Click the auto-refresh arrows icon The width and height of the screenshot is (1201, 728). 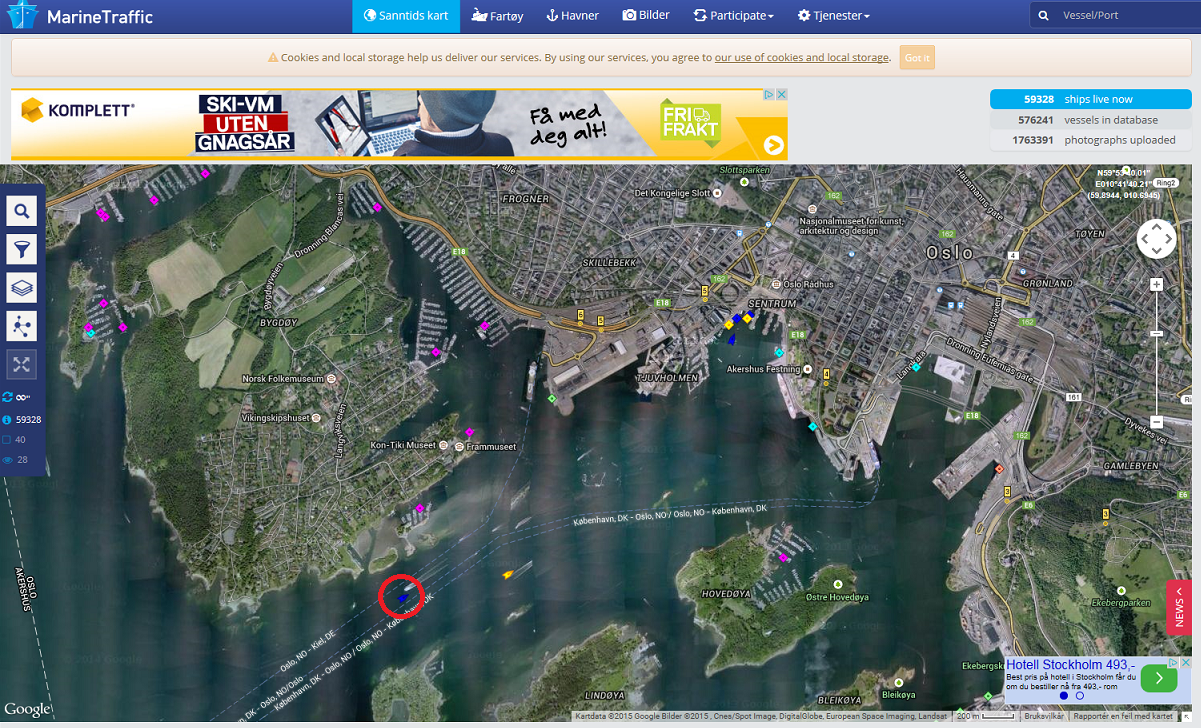pos(8,397)
